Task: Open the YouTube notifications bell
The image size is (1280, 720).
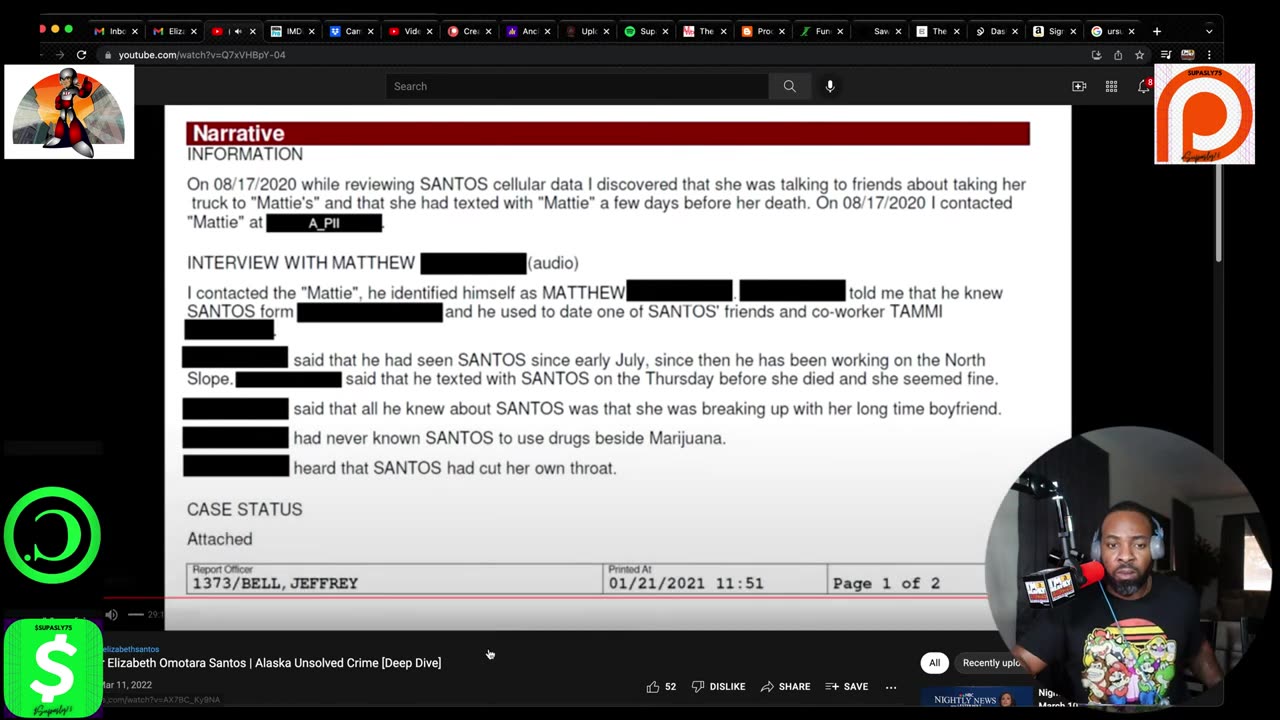Action: [x=1143, y=87]
